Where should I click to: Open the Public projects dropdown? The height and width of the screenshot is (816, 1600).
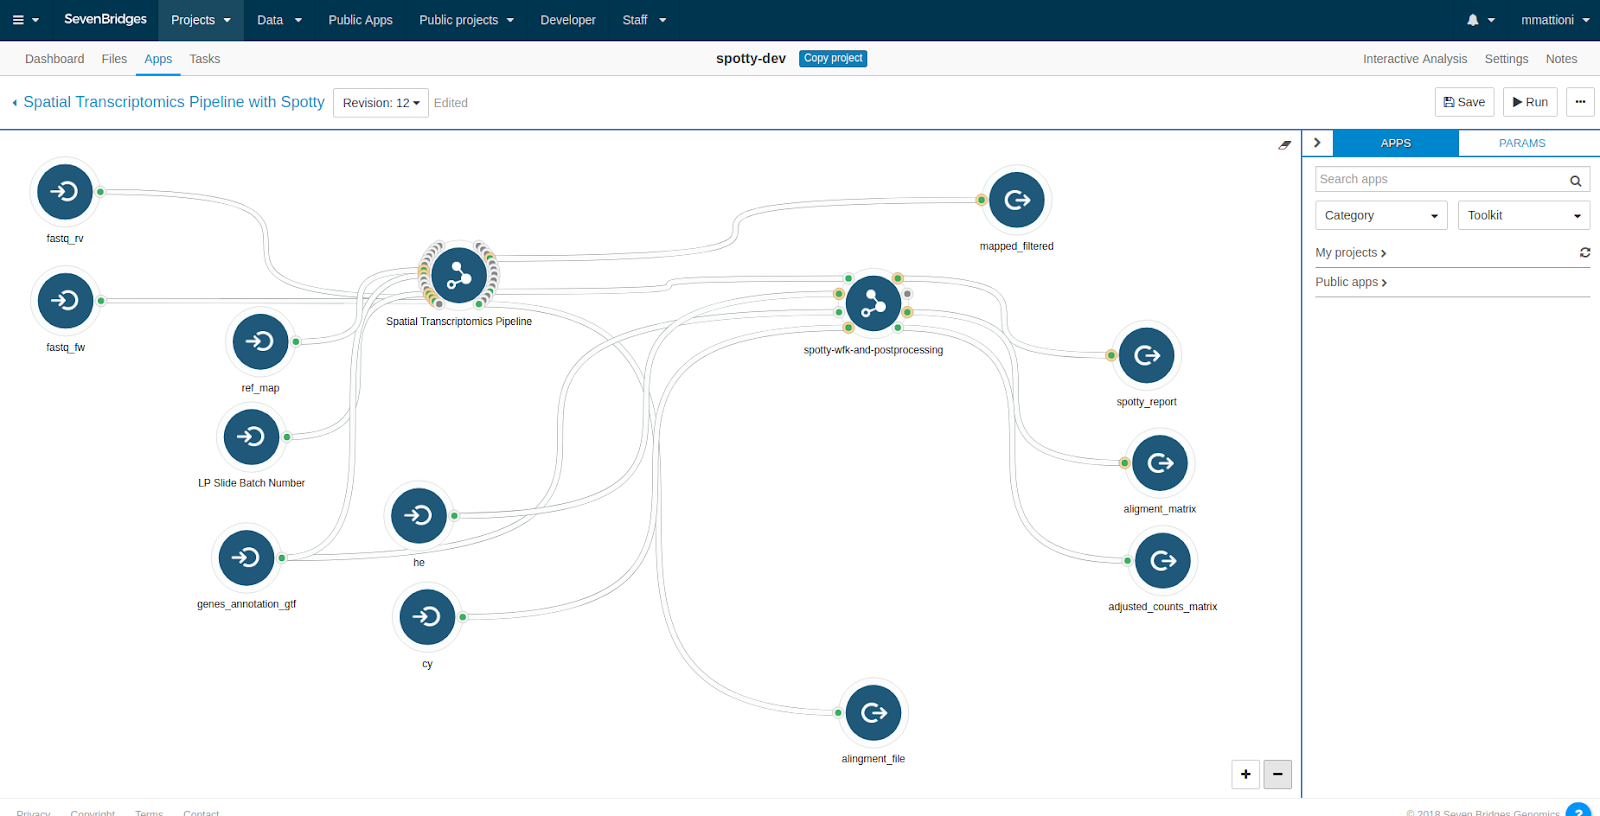tap(466, 20)
